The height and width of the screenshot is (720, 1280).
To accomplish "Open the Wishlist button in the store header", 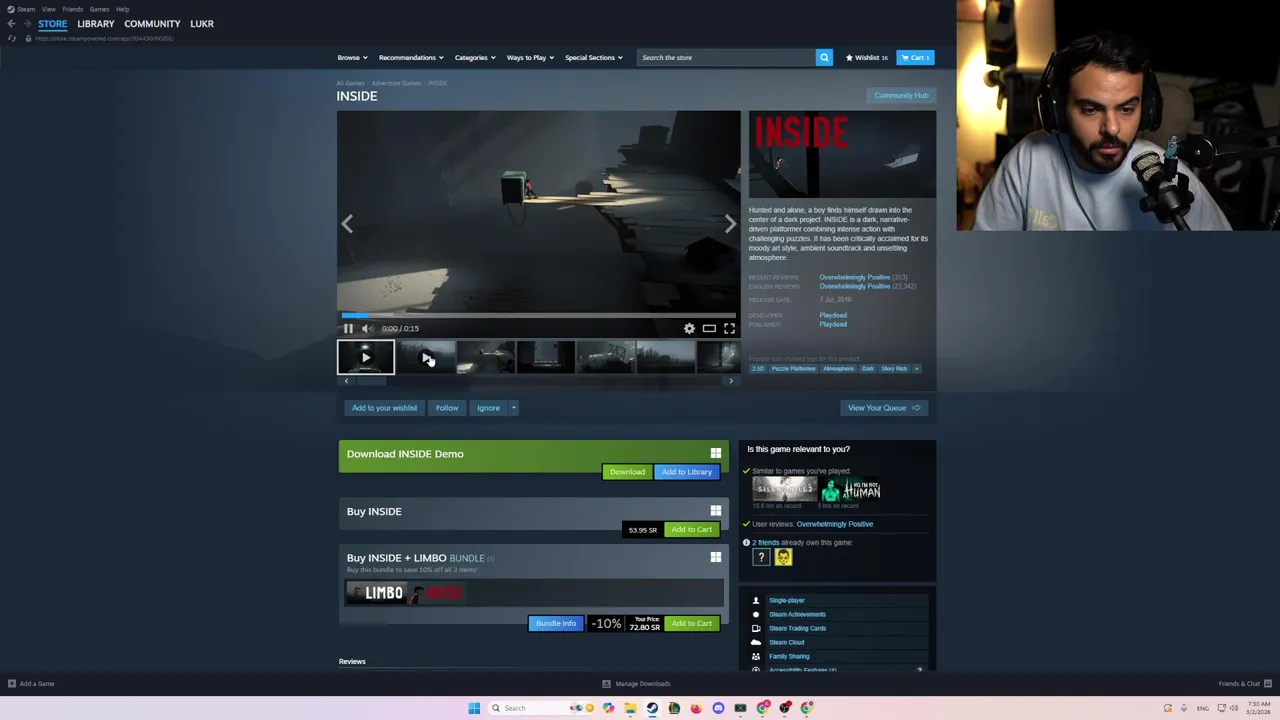I will 866,57.
